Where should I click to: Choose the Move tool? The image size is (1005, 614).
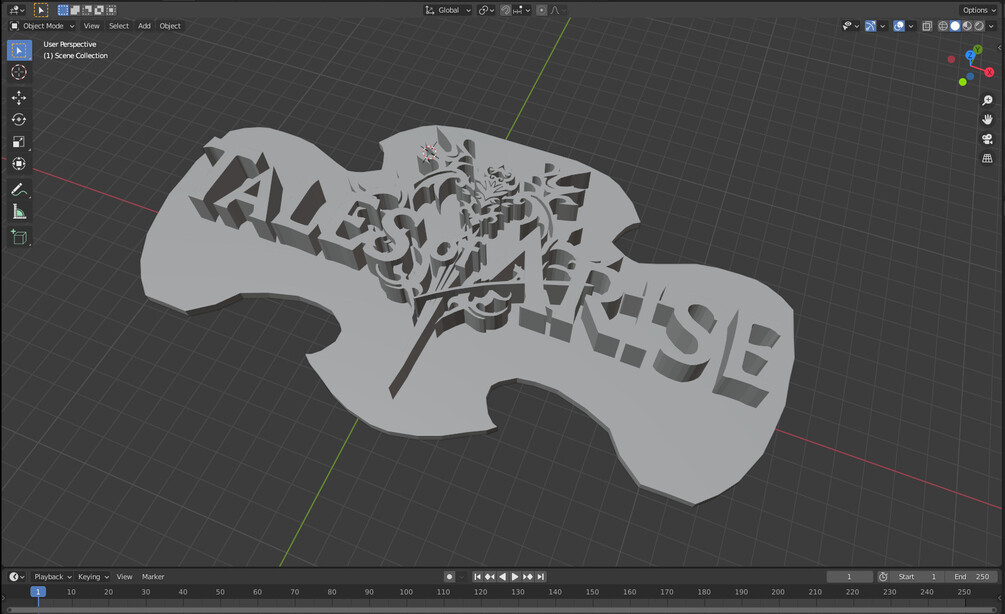[x=19, y=97]
